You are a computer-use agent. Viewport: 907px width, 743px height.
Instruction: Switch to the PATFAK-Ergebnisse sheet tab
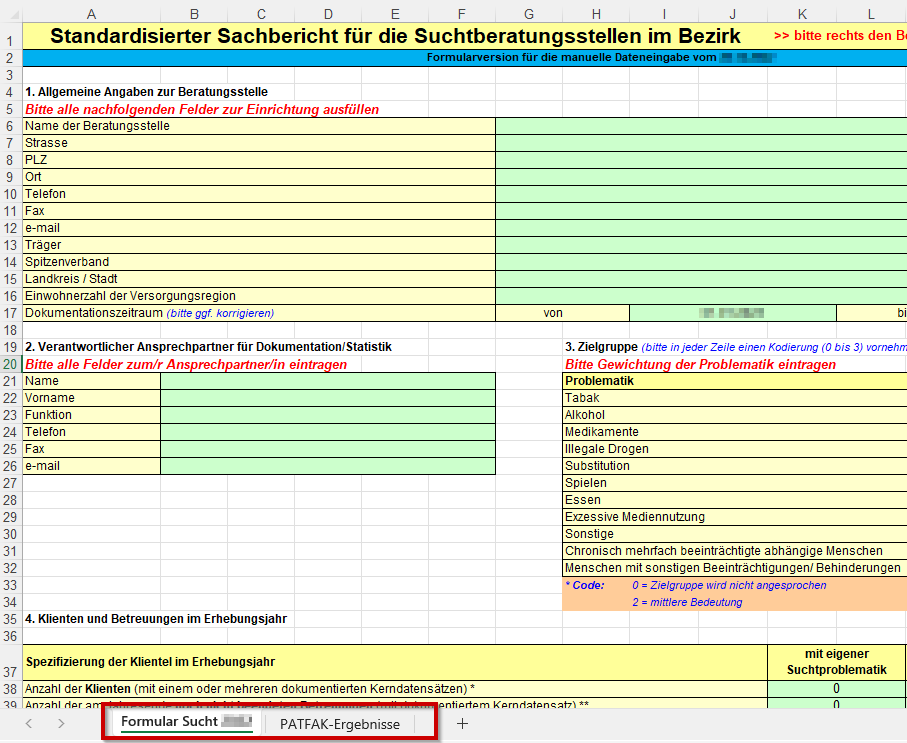pos(339,724)
